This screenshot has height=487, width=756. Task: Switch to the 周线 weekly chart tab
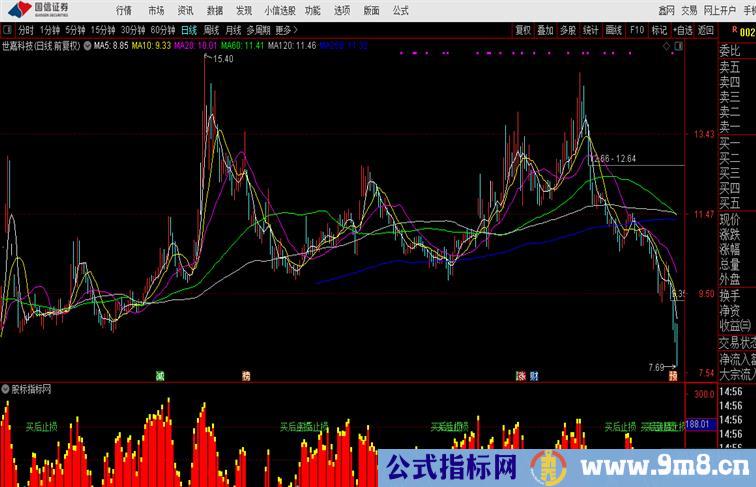[211, 30]
